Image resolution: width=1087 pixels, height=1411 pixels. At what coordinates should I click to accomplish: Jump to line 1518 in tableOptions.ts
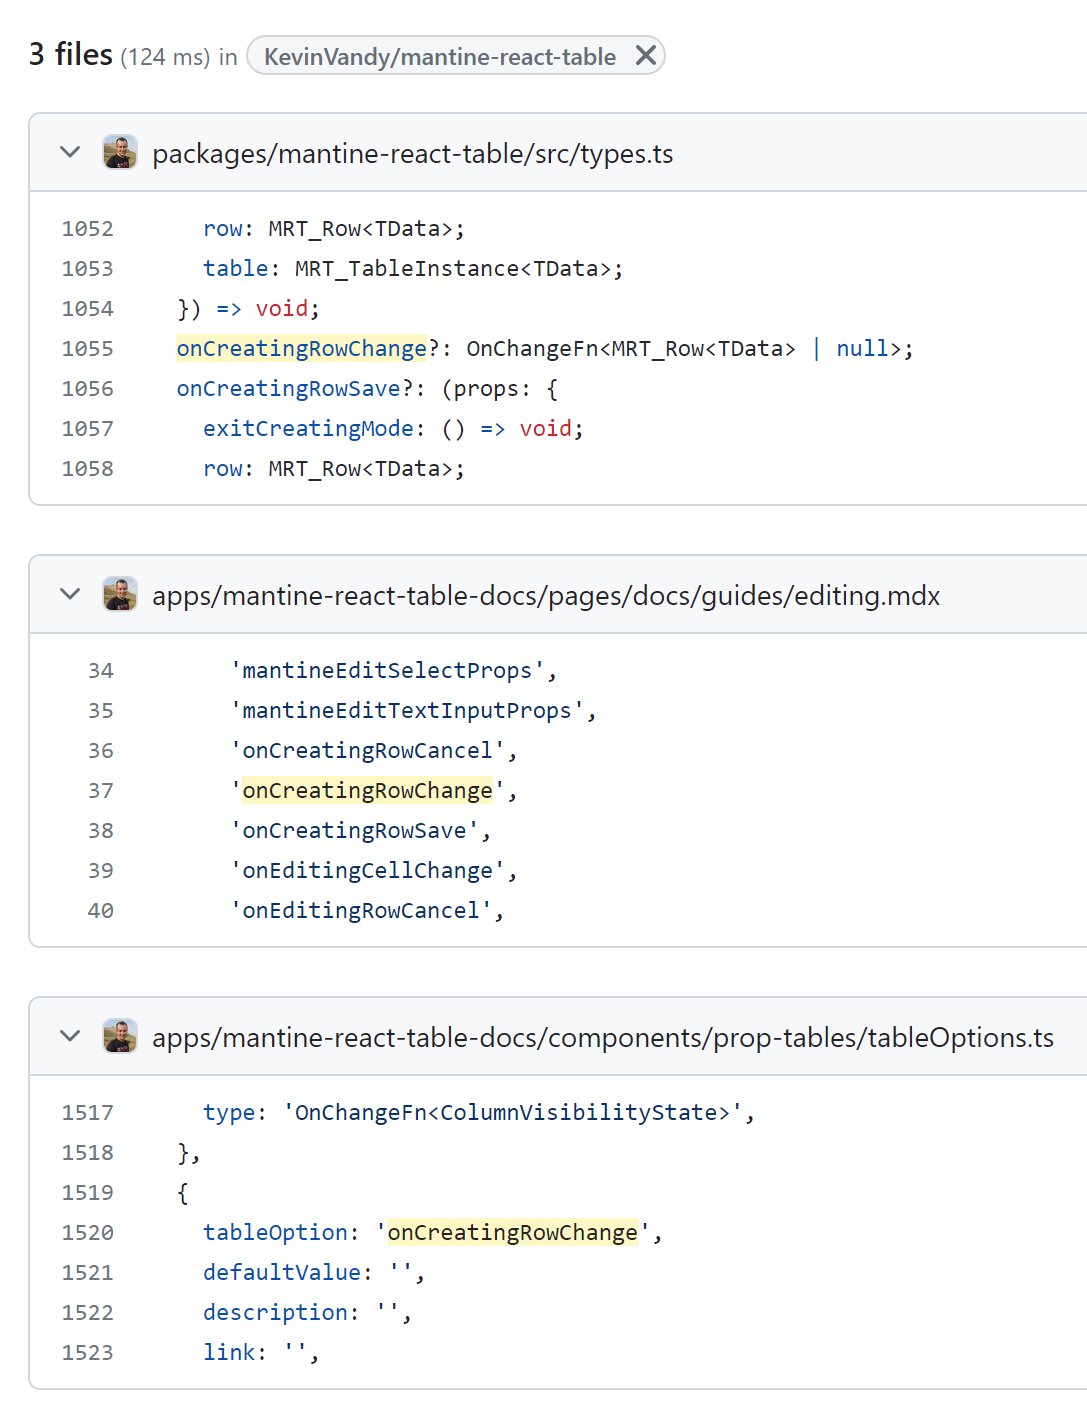point(88,1153)
